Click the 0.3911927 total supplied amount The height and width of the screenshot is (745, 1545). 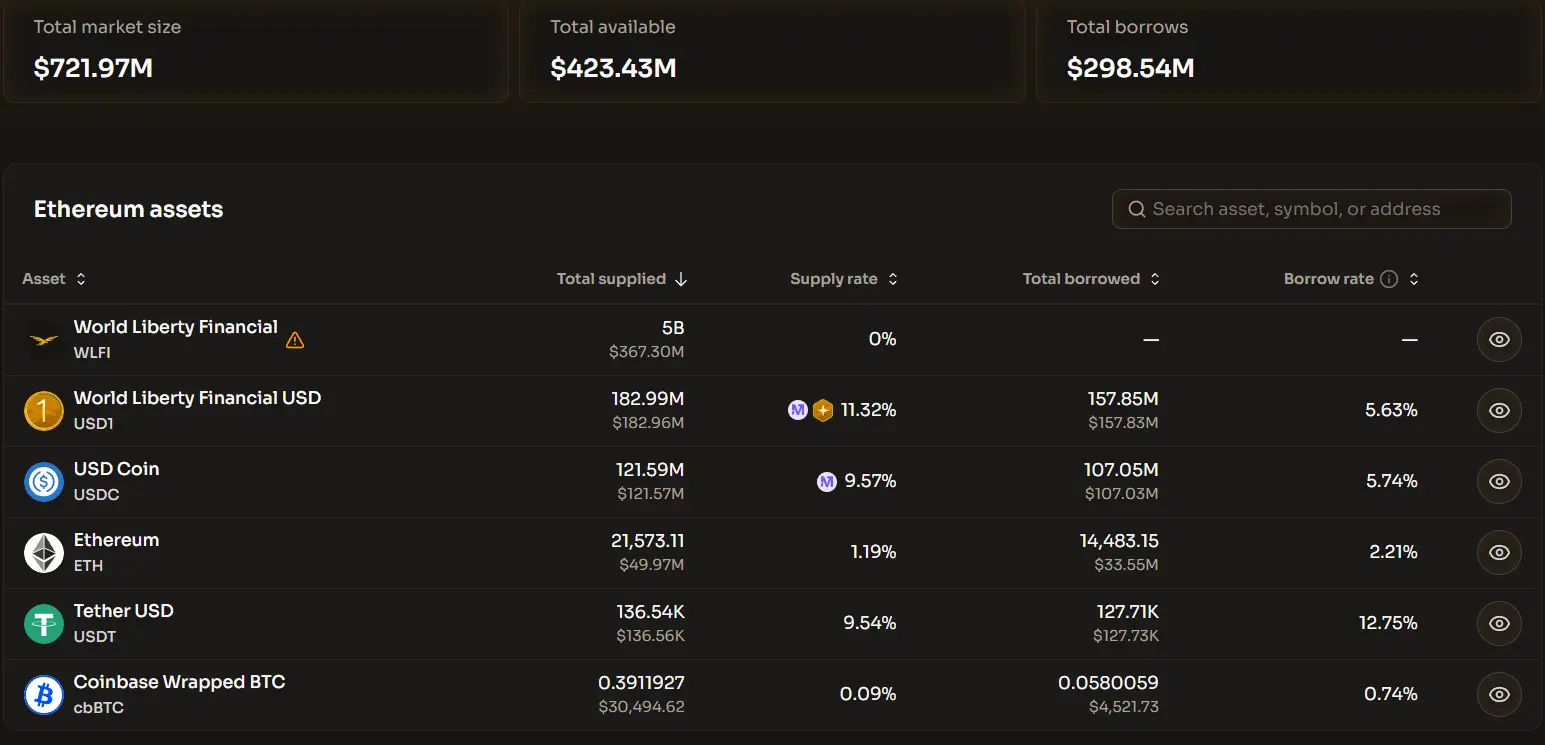click(642, 683)
